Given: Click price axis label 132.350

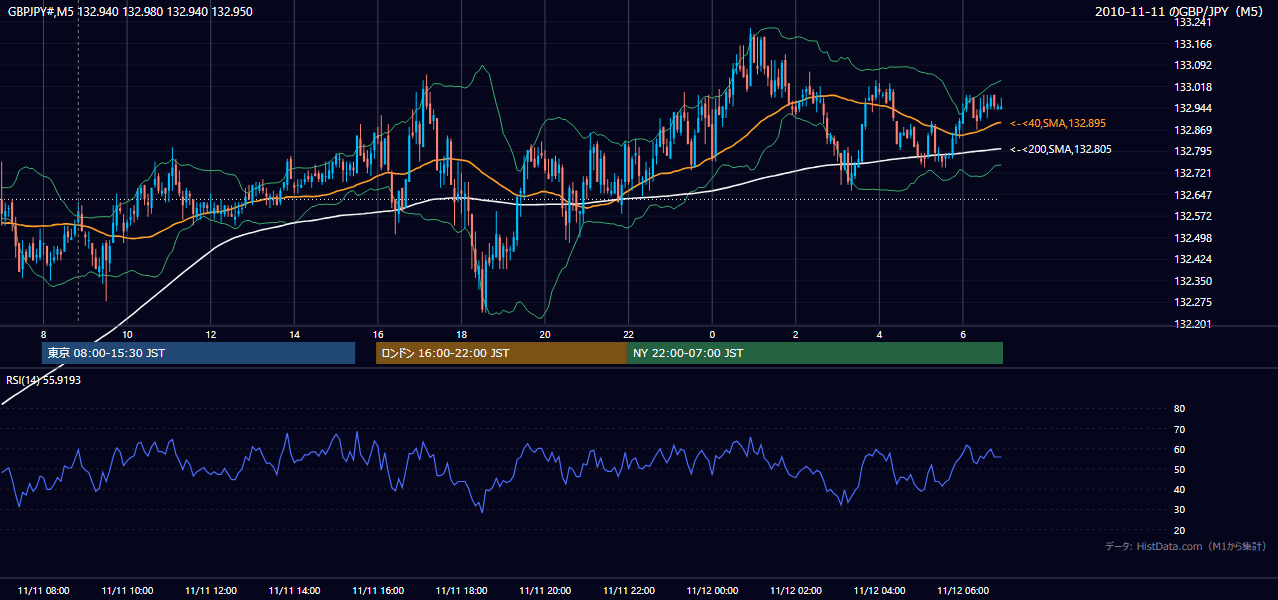Looking at the screenshot, I should (x=1194, y=281).
